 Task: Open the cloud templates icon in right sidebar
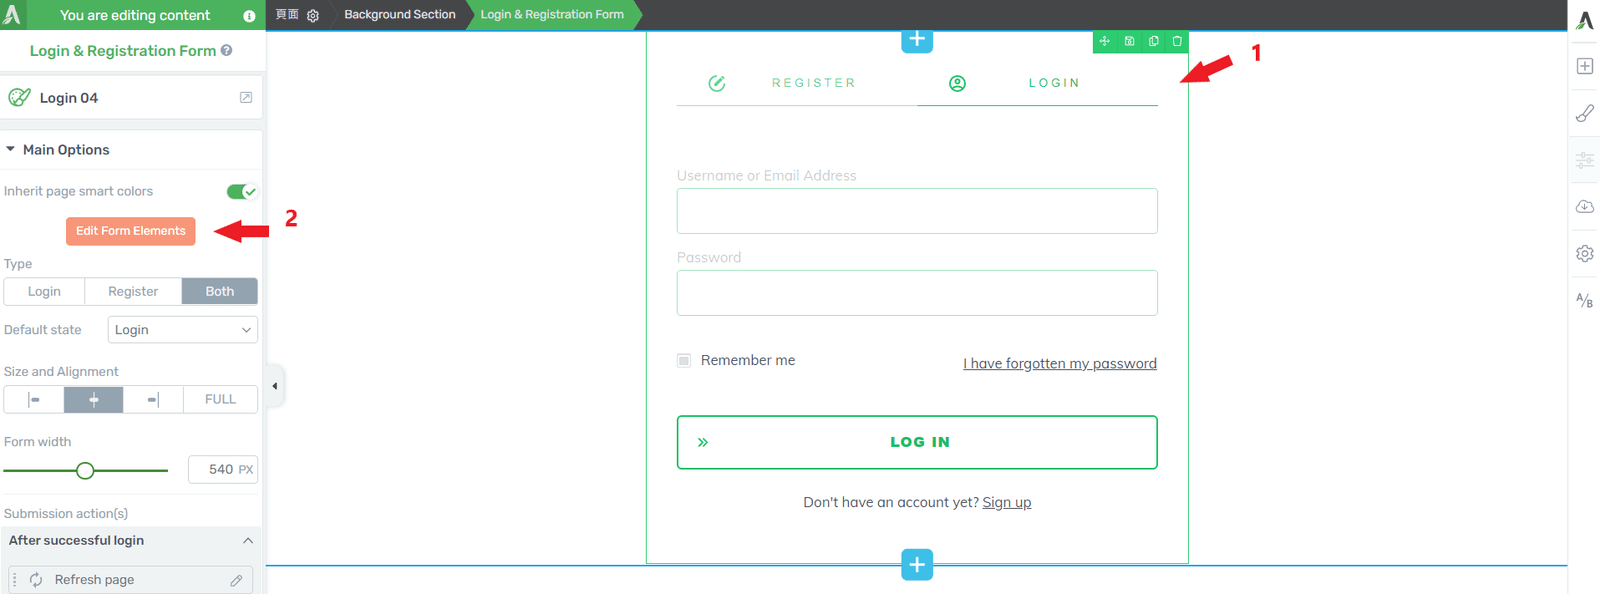pos(1585,207)
